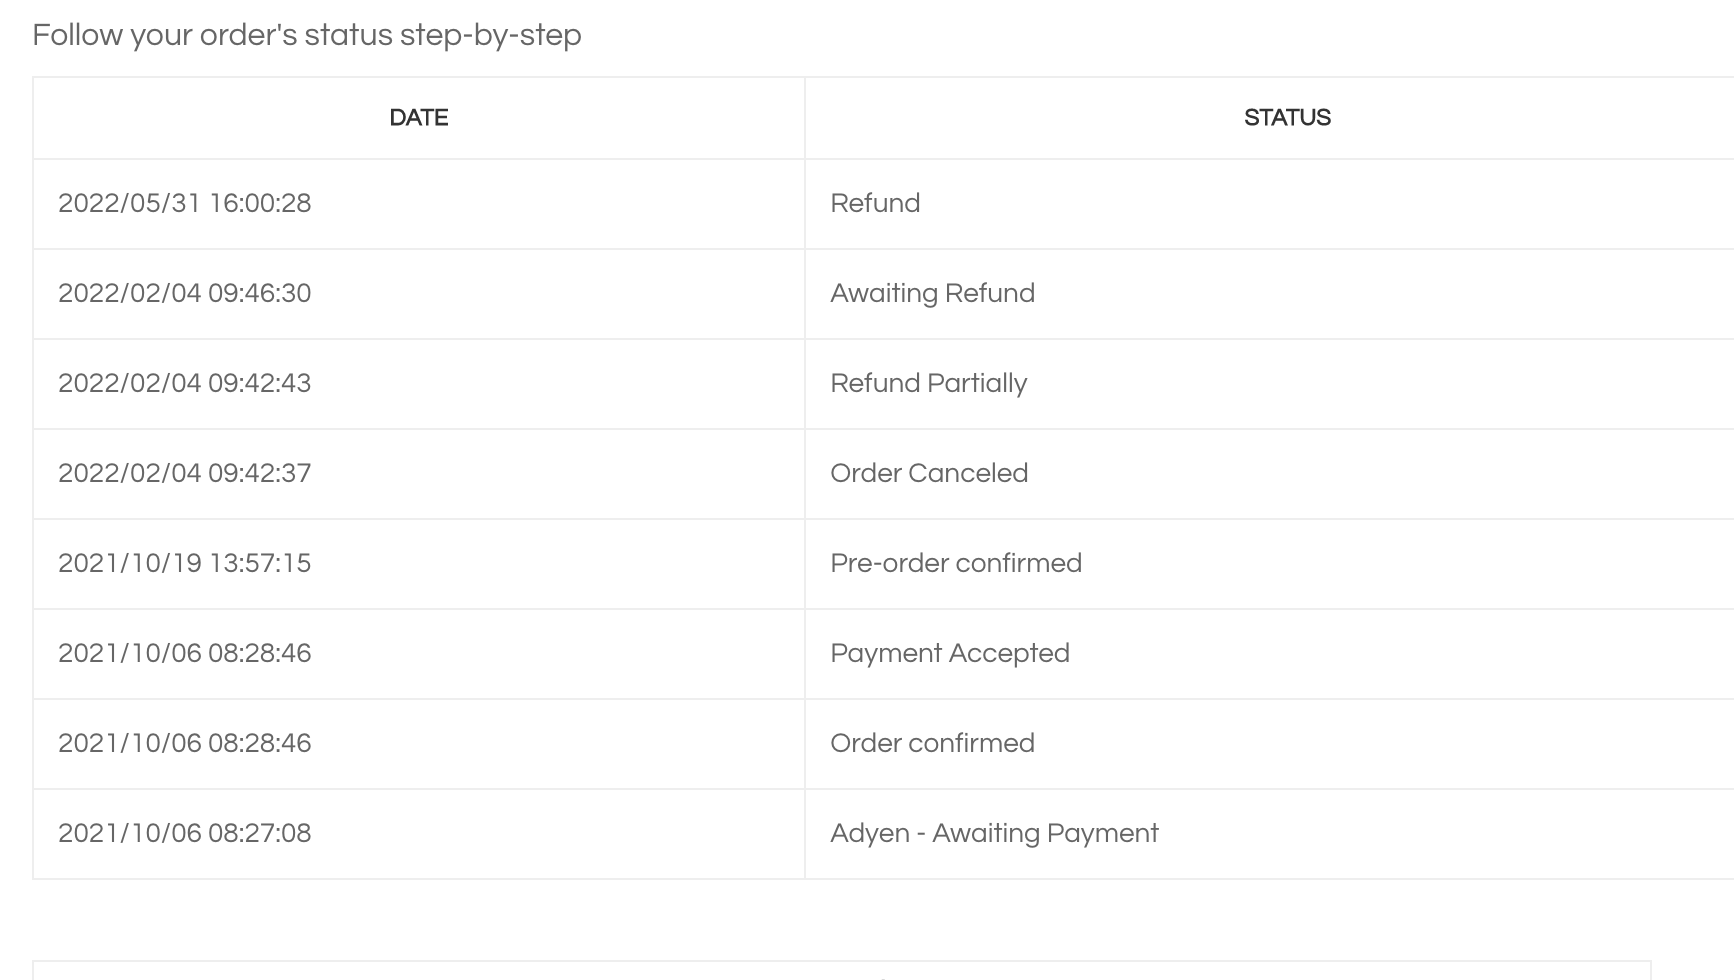Click the 2022/02/04 09:42:37 date
The height and width of the screenshot is (980, 1734).
tap(185, 474)
